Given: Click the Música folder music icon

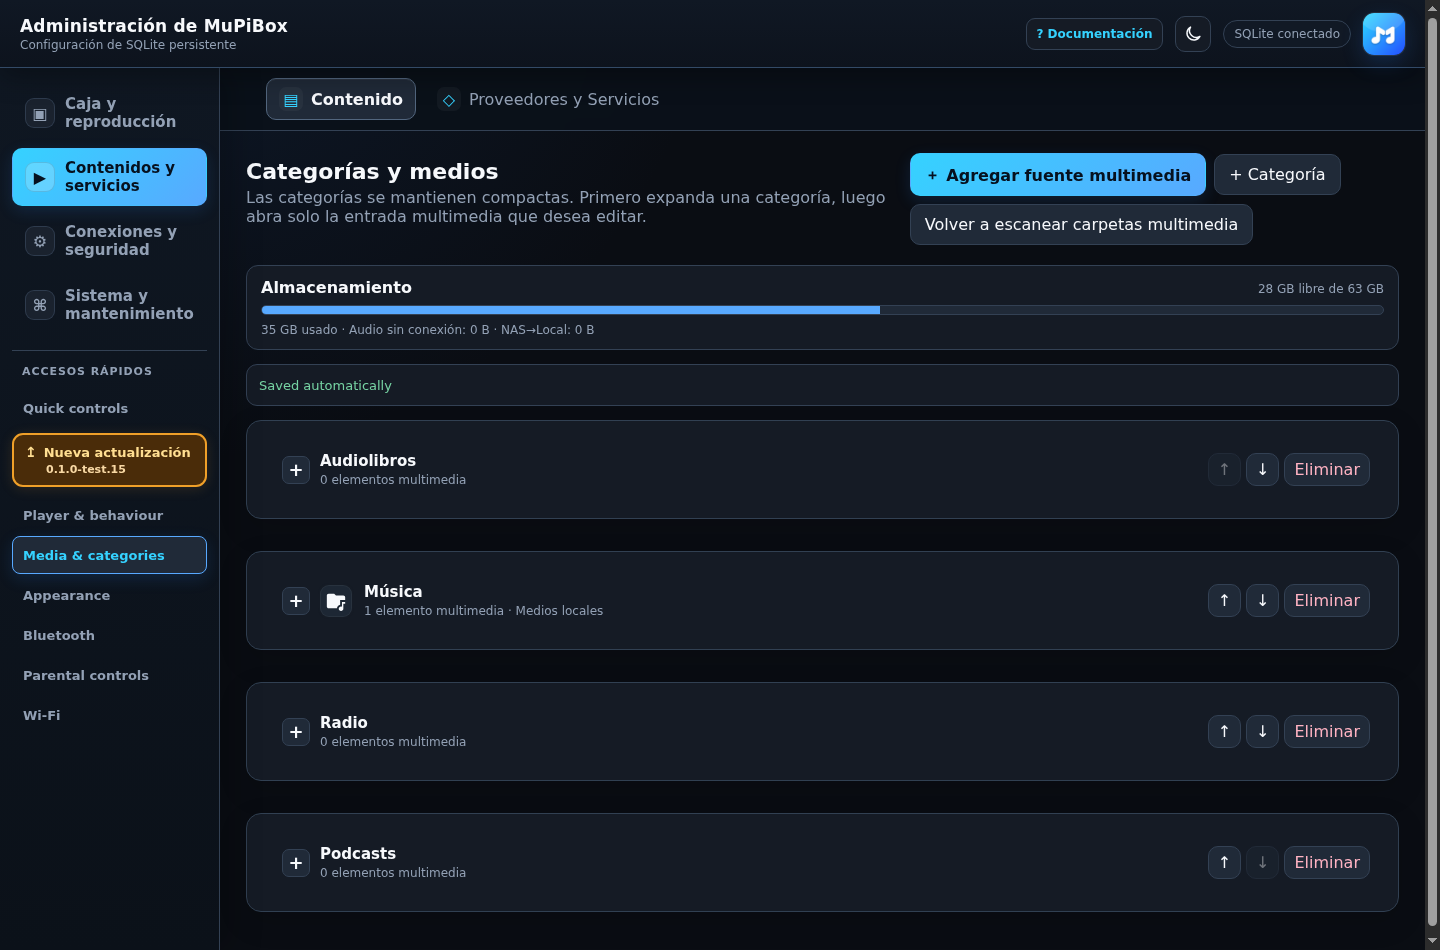Looking at the screenshot, I should [336, 601].
